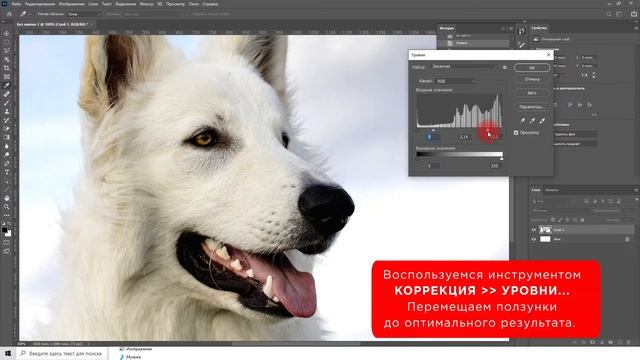The image size is (640, 360).
Task: Open the Справка menu
Action: click(x=210, y=4)
